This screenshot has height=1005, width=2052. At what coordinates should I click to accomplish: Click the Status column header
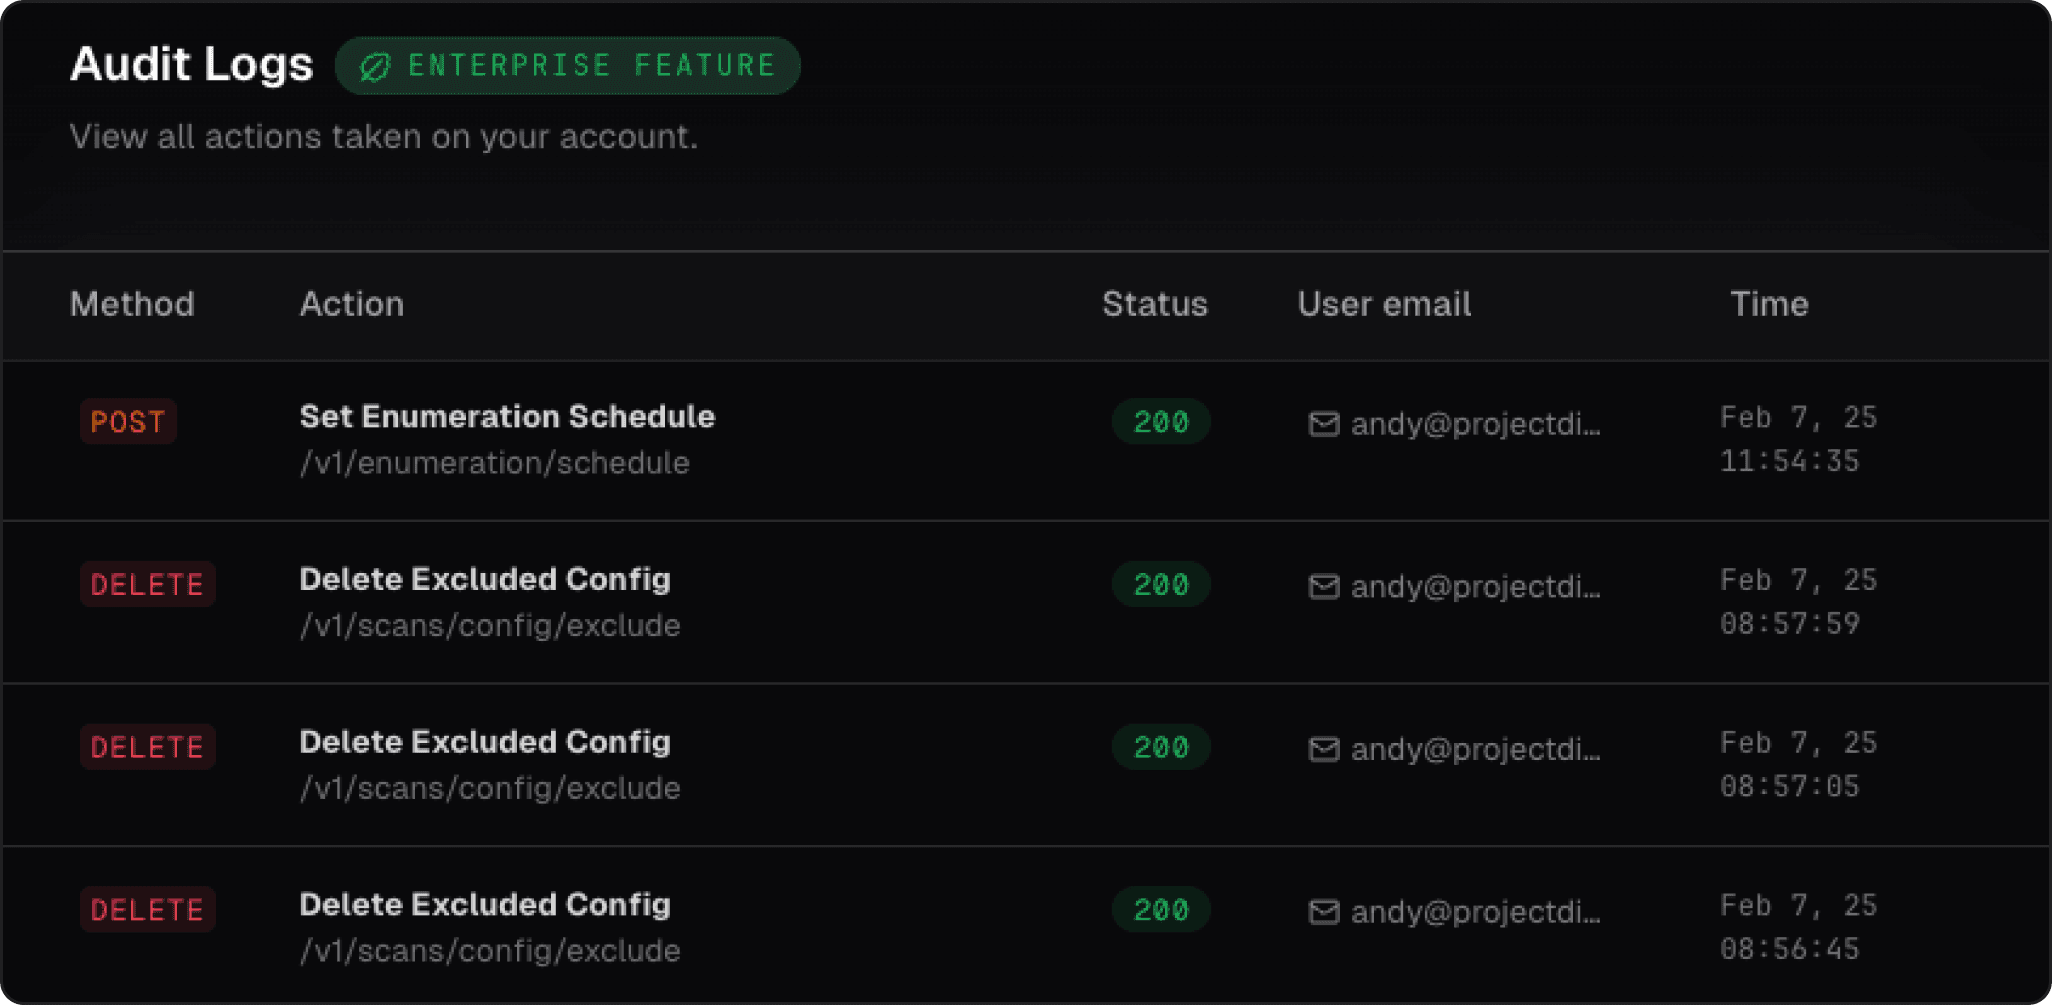pyautogui.click(x=1154, y=304)
